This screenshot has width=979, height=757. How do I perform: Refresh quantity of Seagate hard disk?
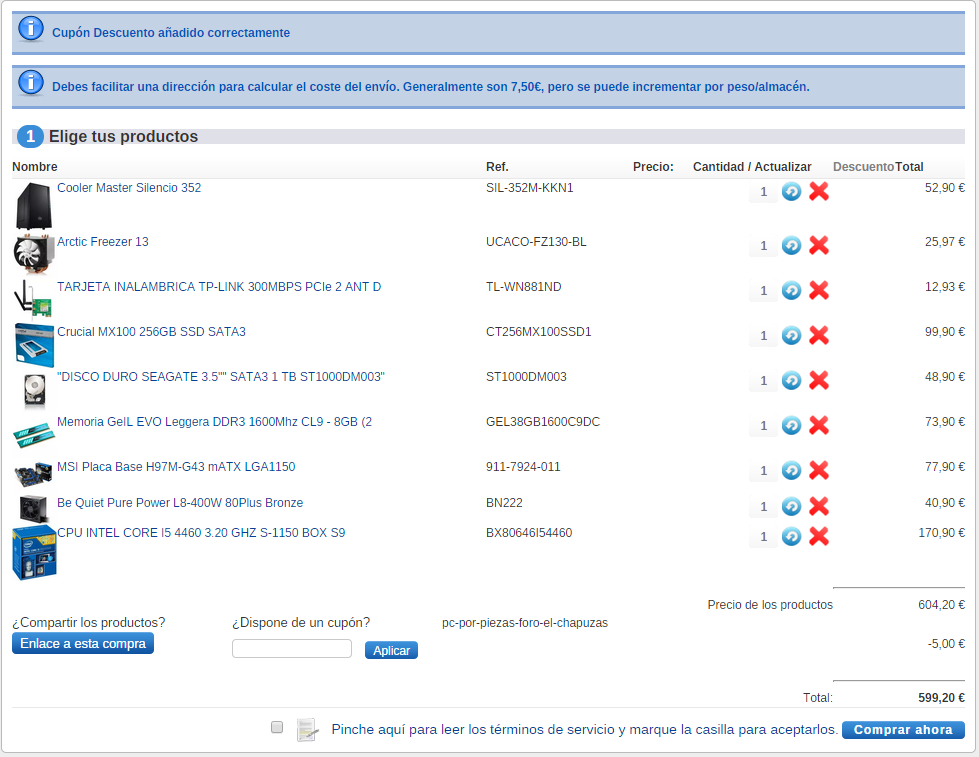(791, 380)
